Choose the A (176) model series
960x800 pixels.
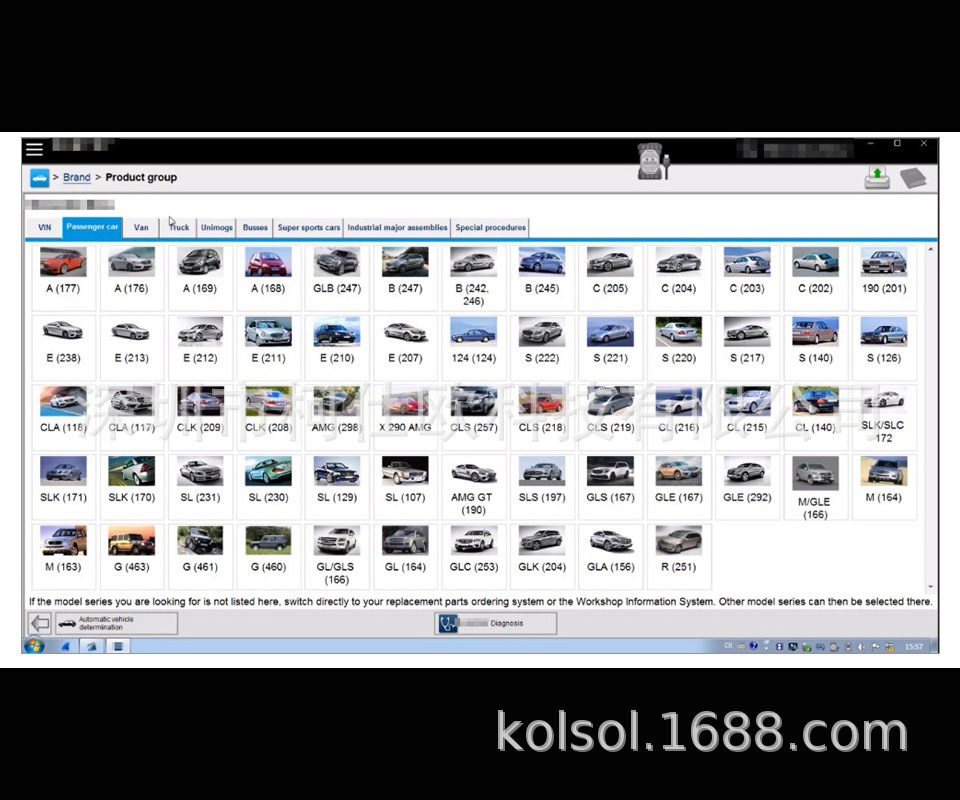point(132,277)
